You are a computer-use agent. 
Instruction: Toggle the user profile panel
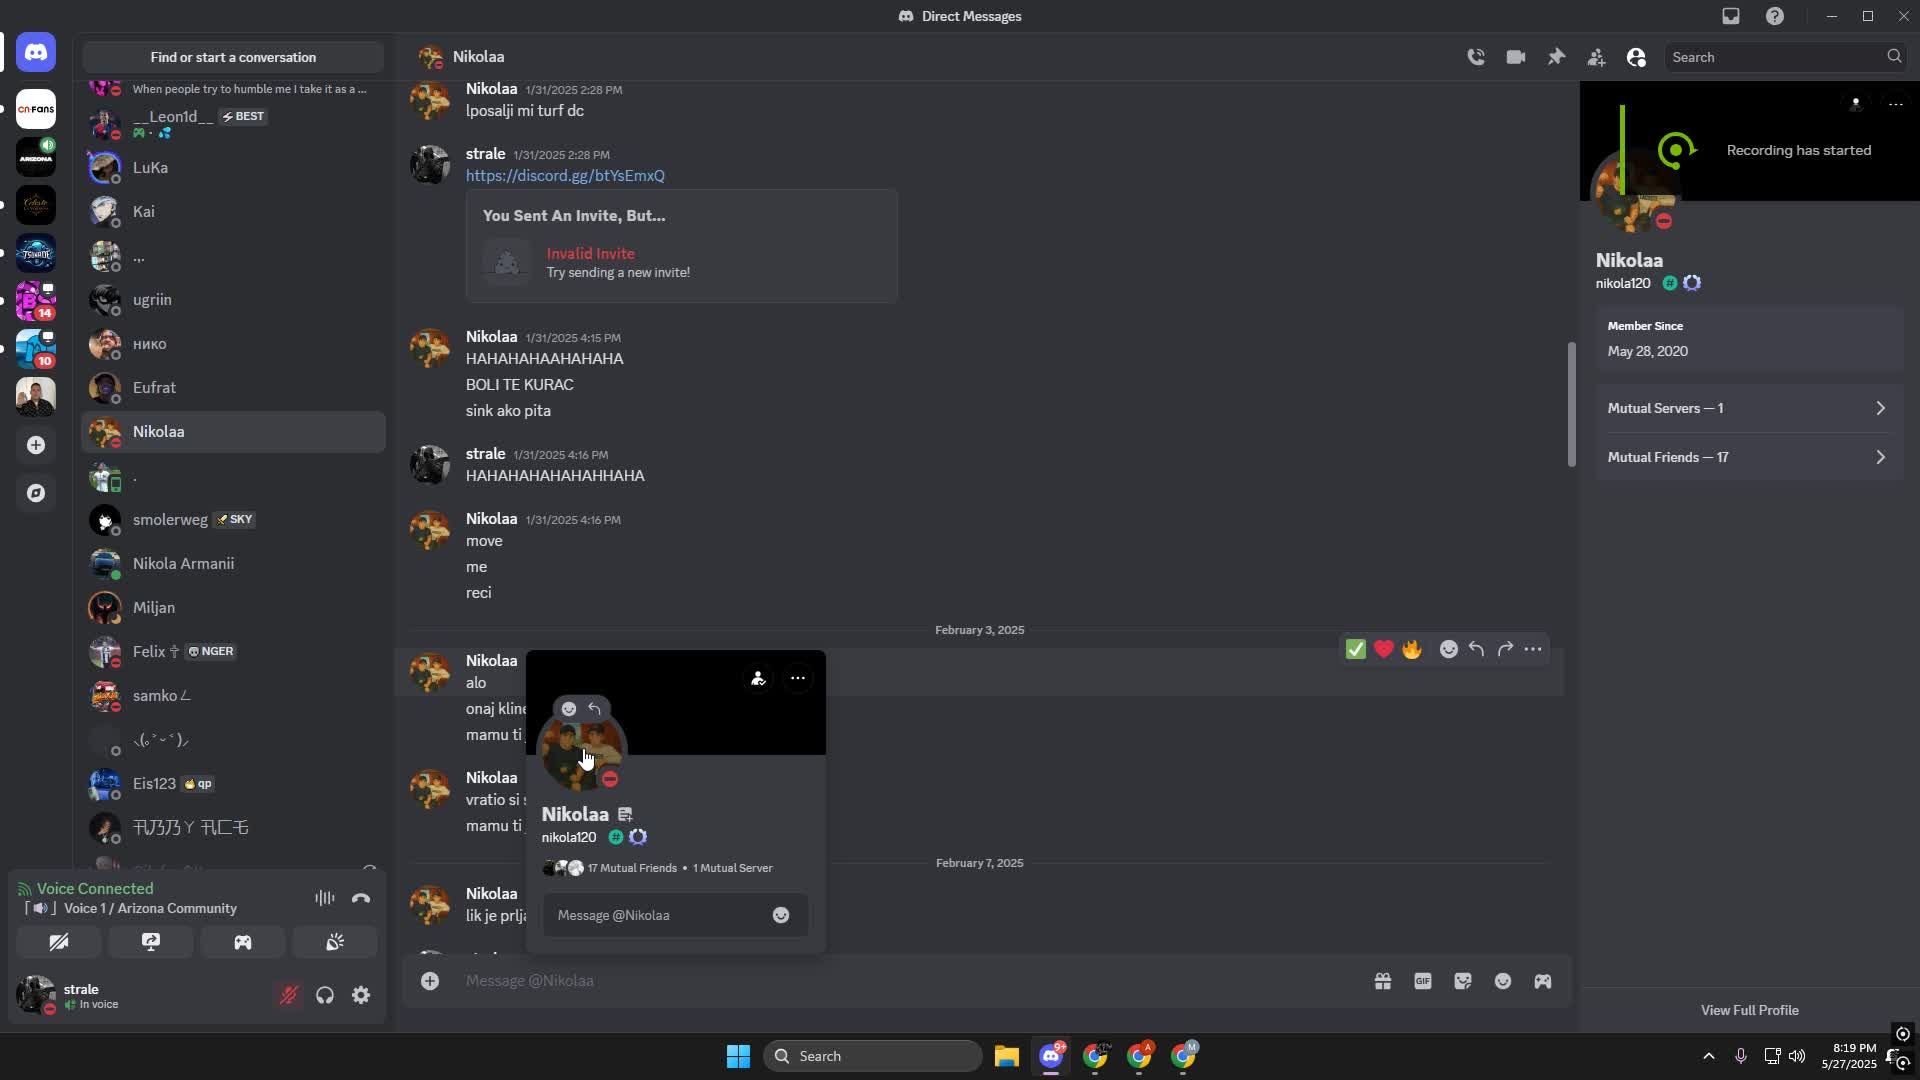pos(1636,57)
